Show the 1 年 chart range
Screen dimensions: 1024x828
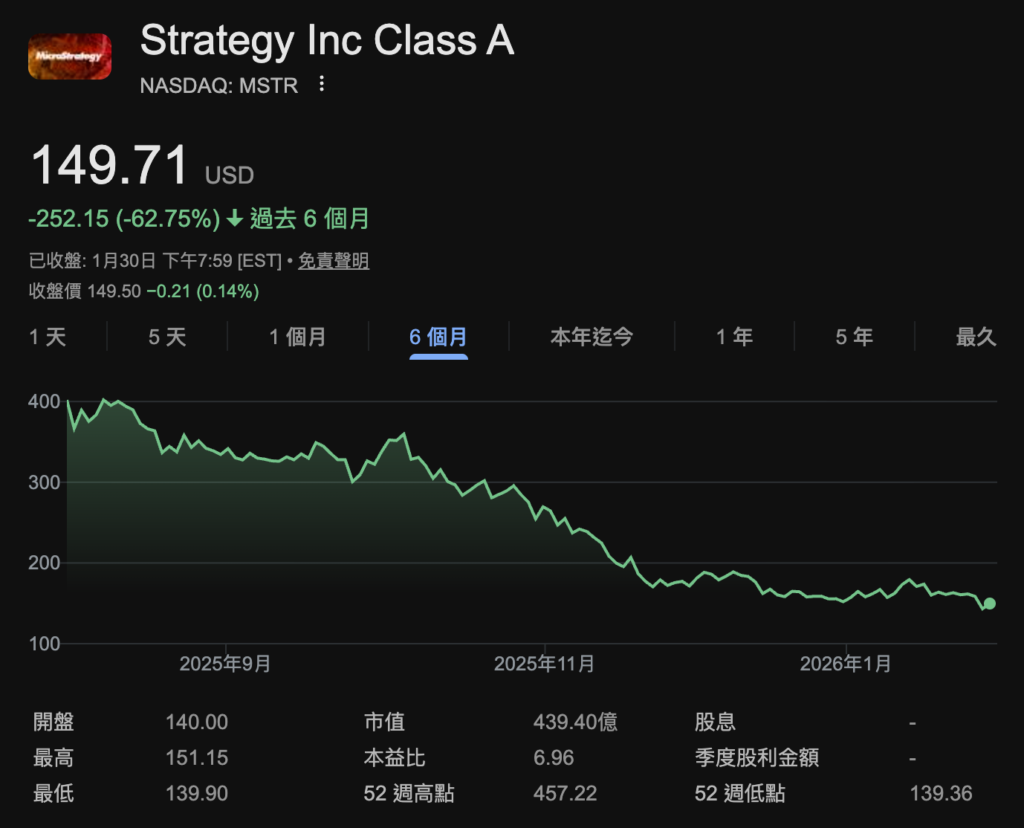[734, 337]
